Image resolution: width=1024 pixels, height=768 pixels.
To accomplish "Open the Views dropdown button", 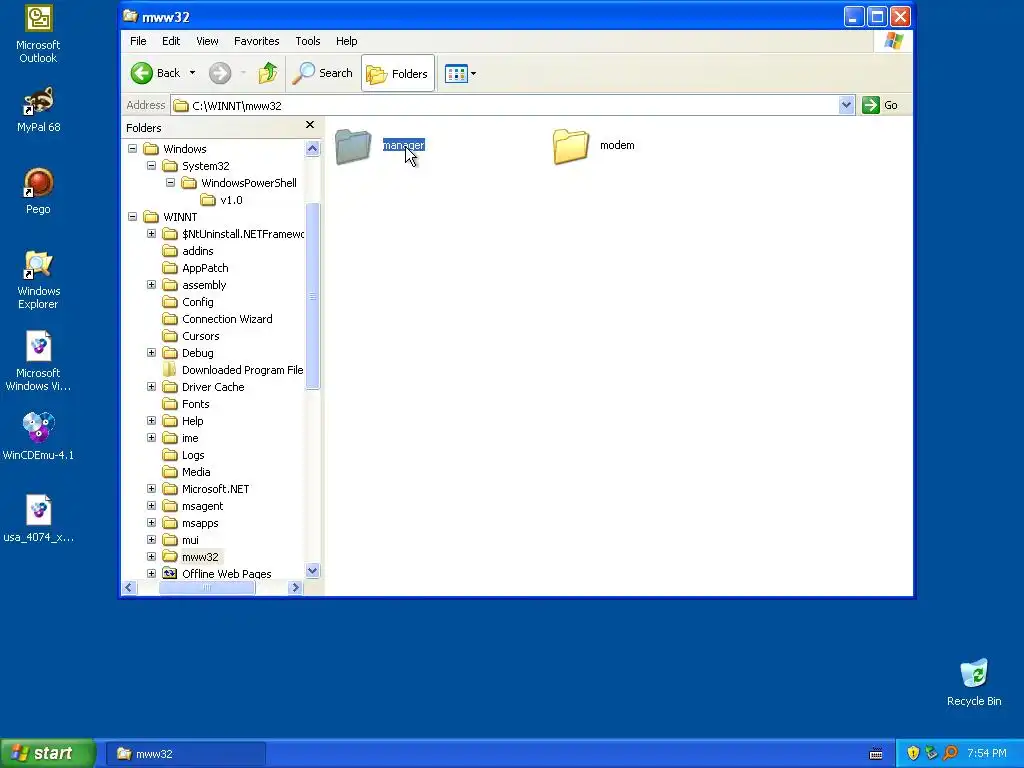I will pyautogui.click(x=460, y=73).
